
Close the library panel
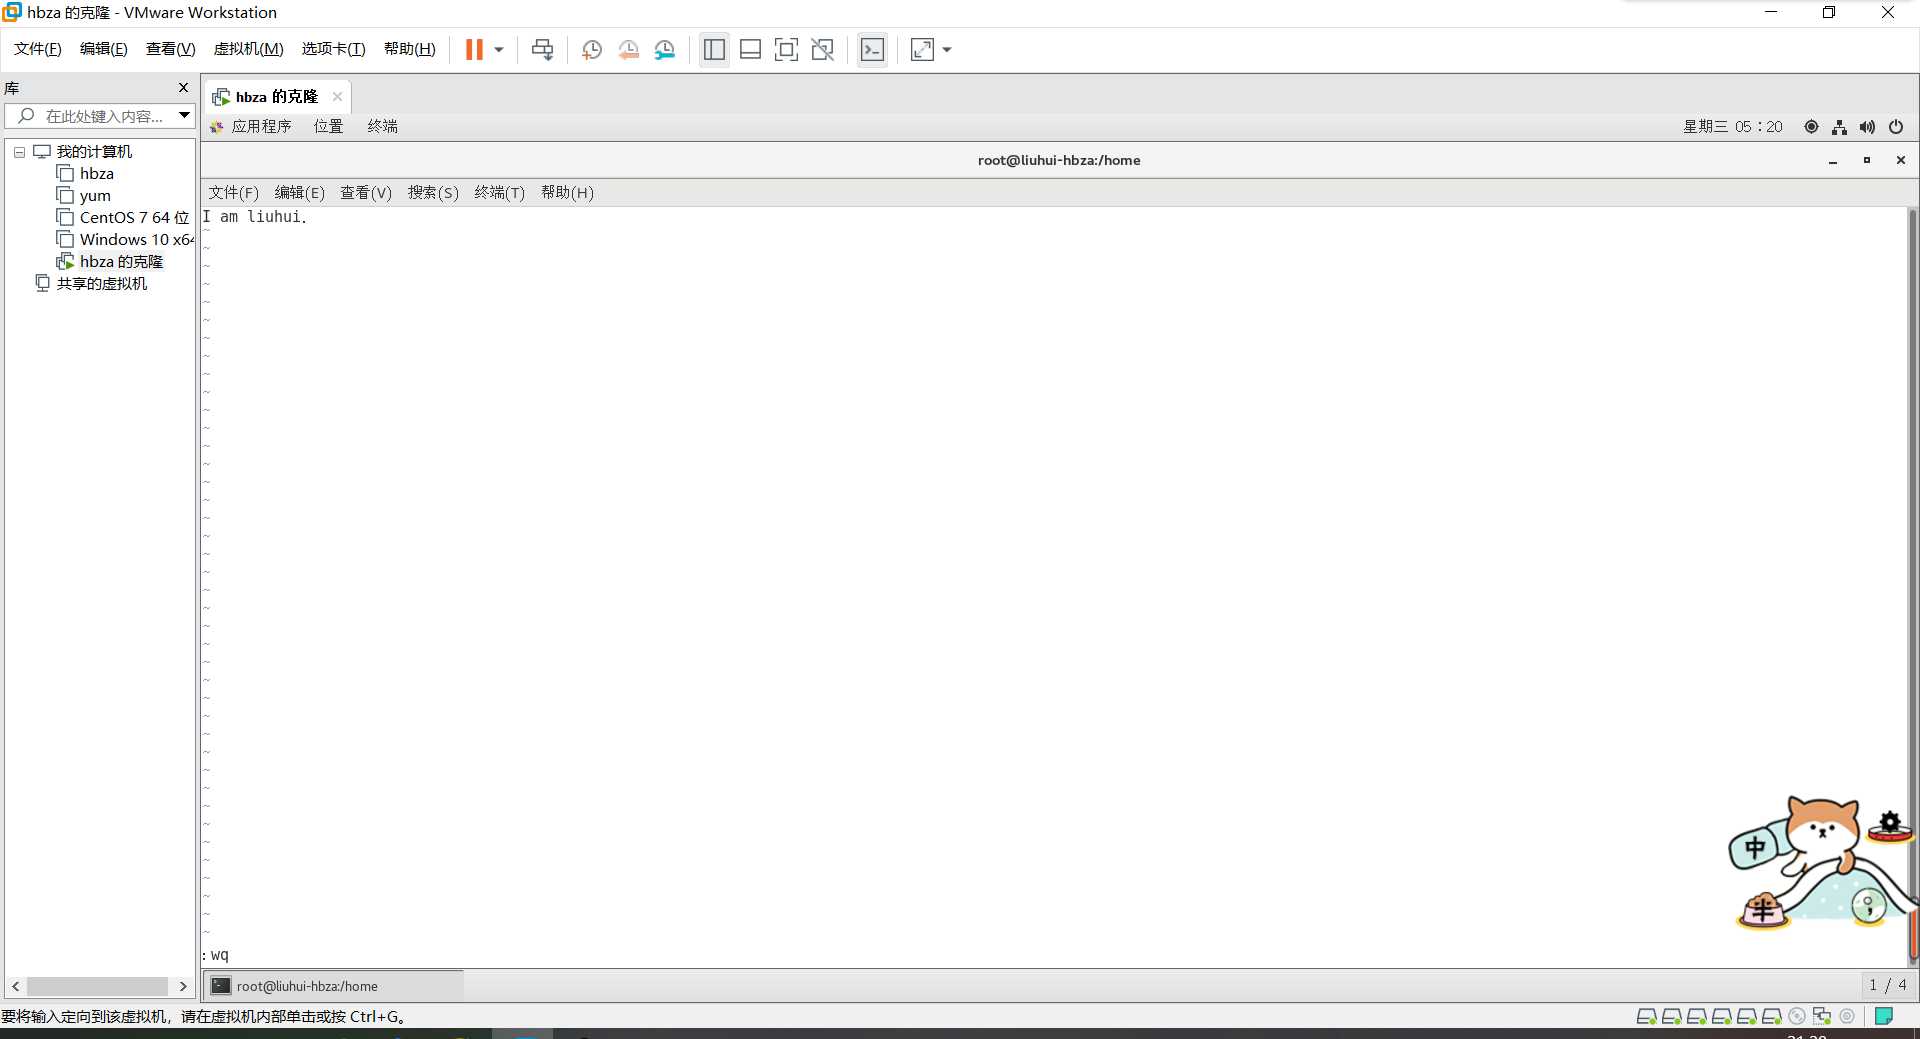[183, 88]
